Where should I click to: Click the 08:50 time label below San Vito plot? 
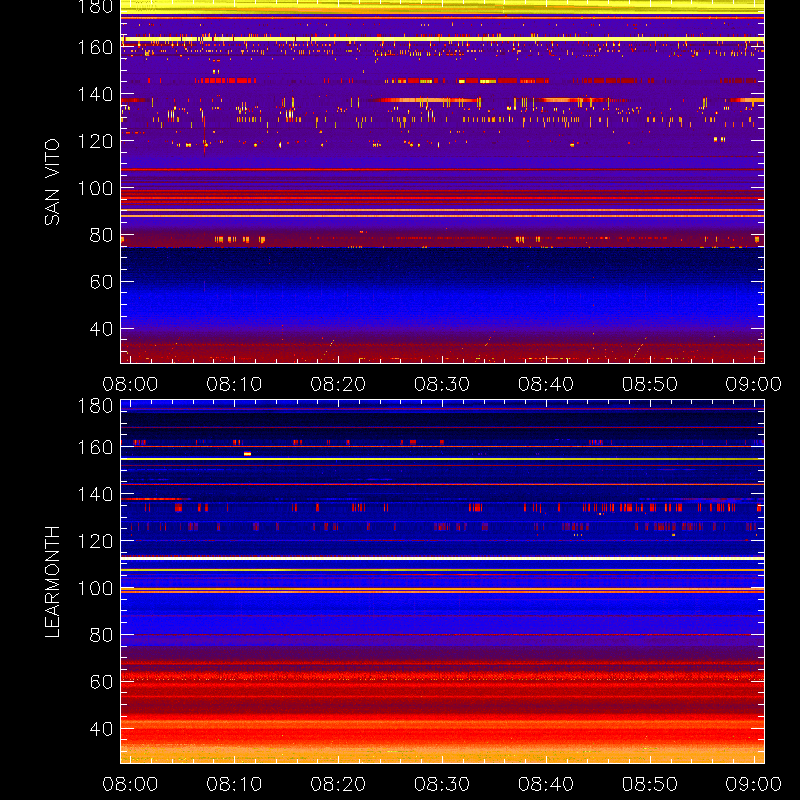click(650, 384)
